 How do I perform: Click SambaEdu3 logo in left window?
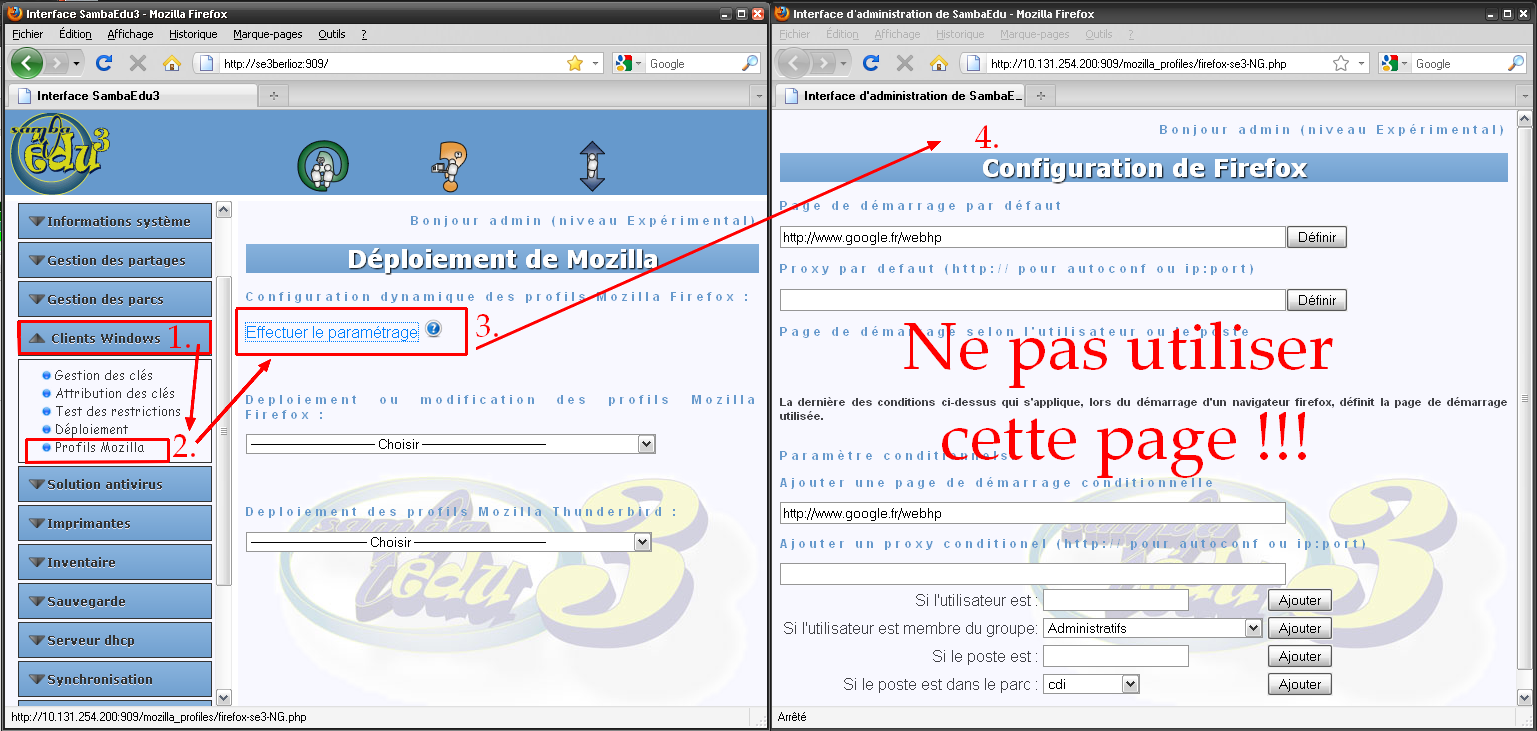click(x=60, y=153)
